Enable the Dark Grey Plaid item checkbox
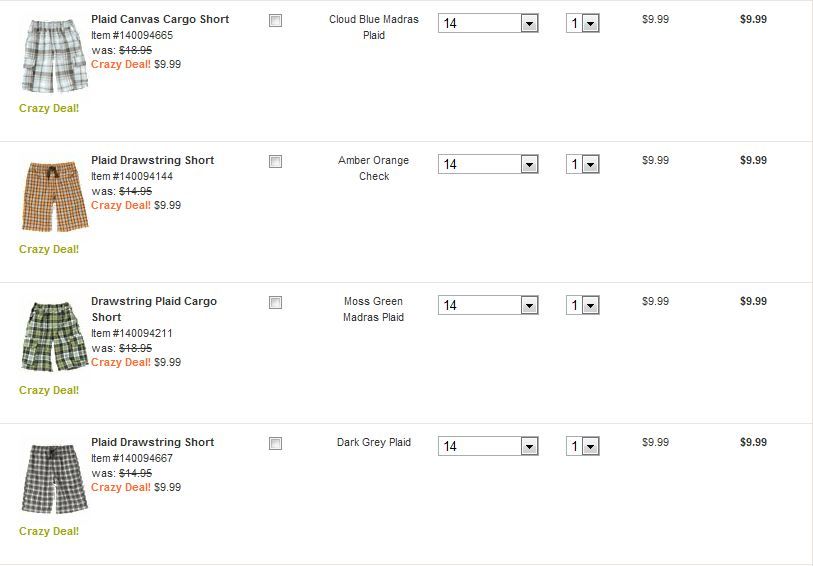 pyautogui.click(x=276, y=444)
